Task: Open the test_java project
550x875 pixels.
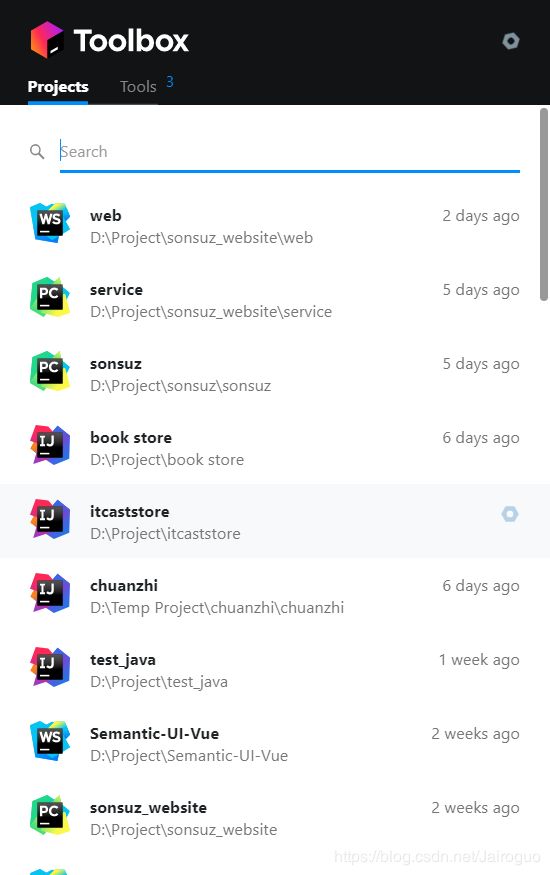Action: pyautogui.click(x=275, y=670)
